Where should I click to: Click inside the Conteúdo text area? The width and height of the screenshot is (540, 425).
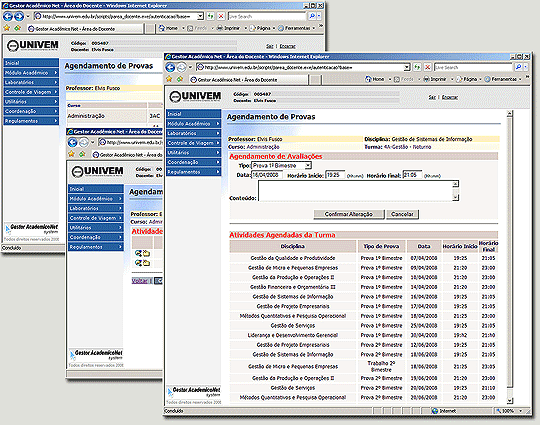(355, 191)
